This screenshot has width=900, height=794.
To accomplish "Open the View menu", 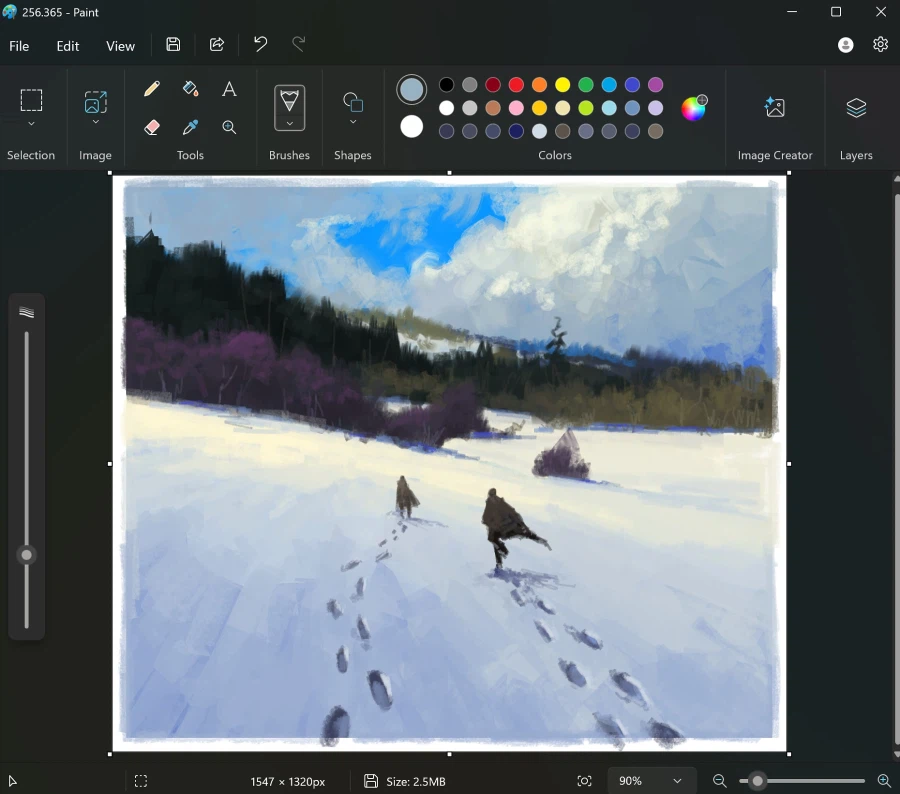I will tap(120, 46).
